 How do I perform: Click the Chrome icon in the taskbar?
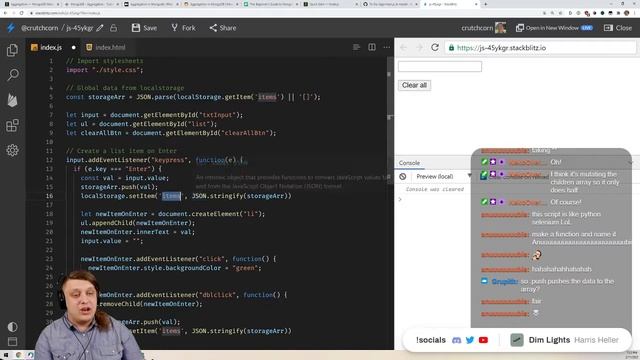(18, 355)
